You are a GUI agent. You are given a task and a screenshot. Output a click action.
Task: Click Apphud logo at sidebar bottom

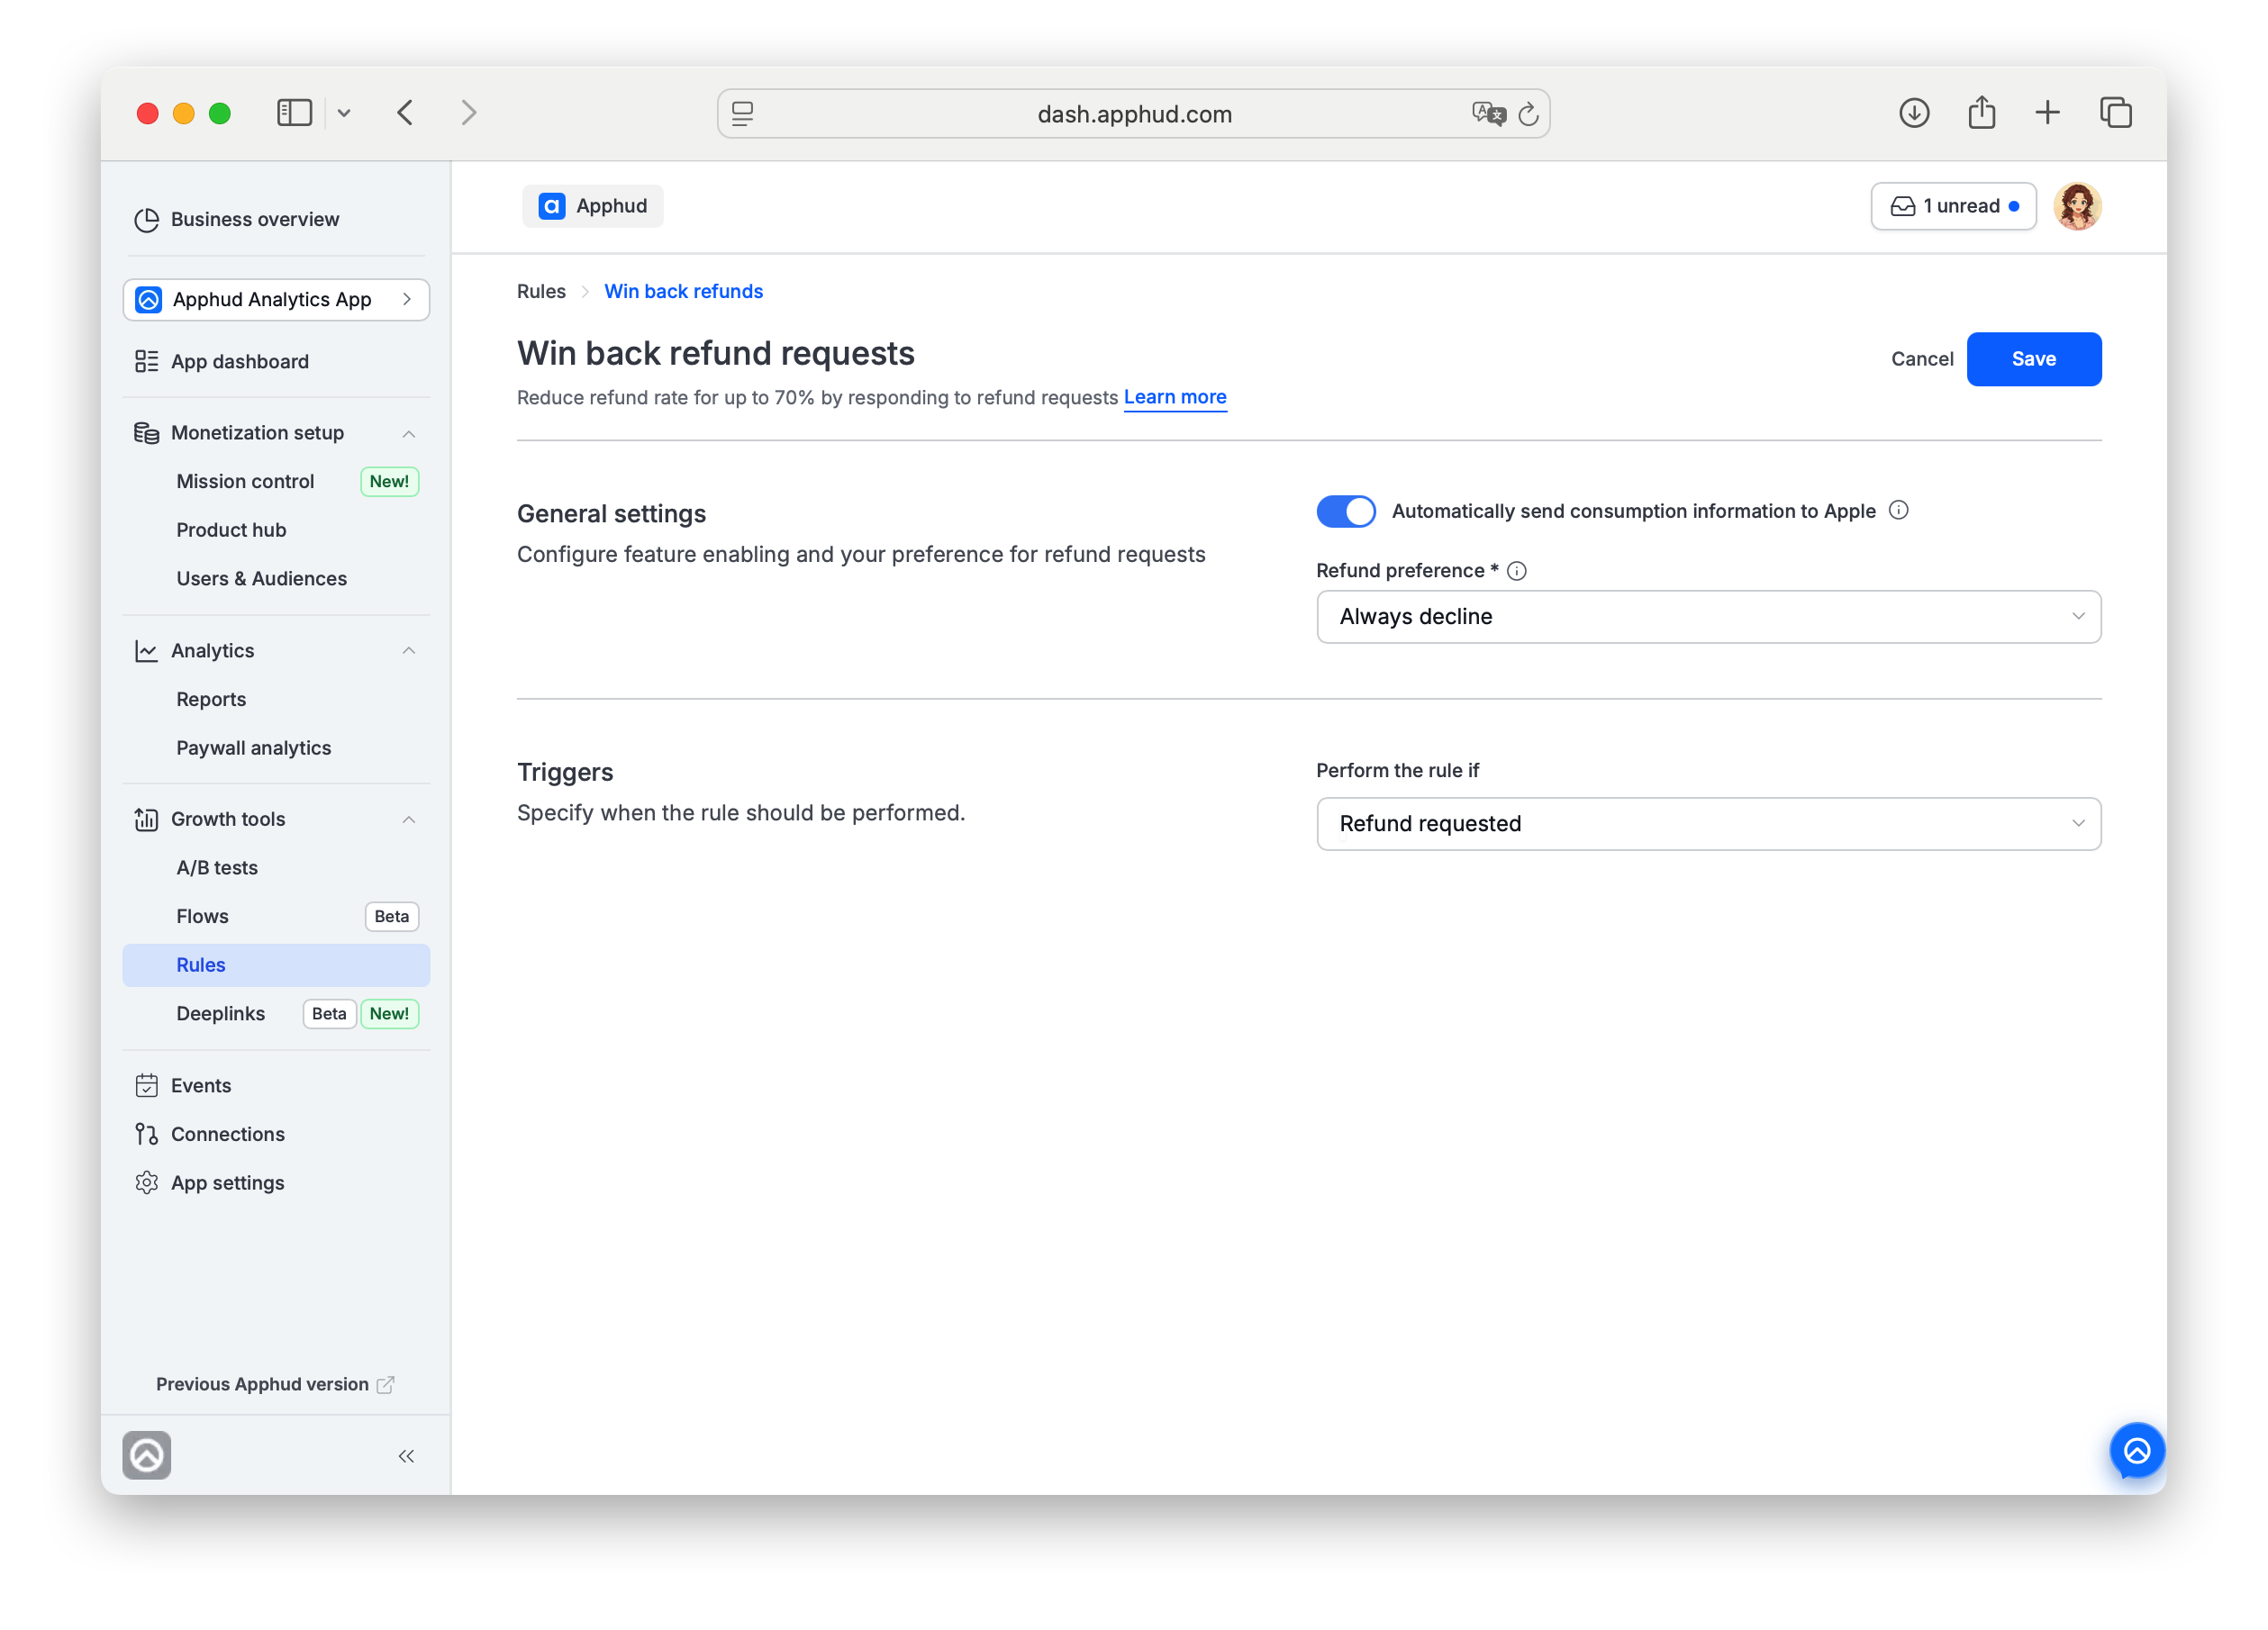coord(147,1455)
